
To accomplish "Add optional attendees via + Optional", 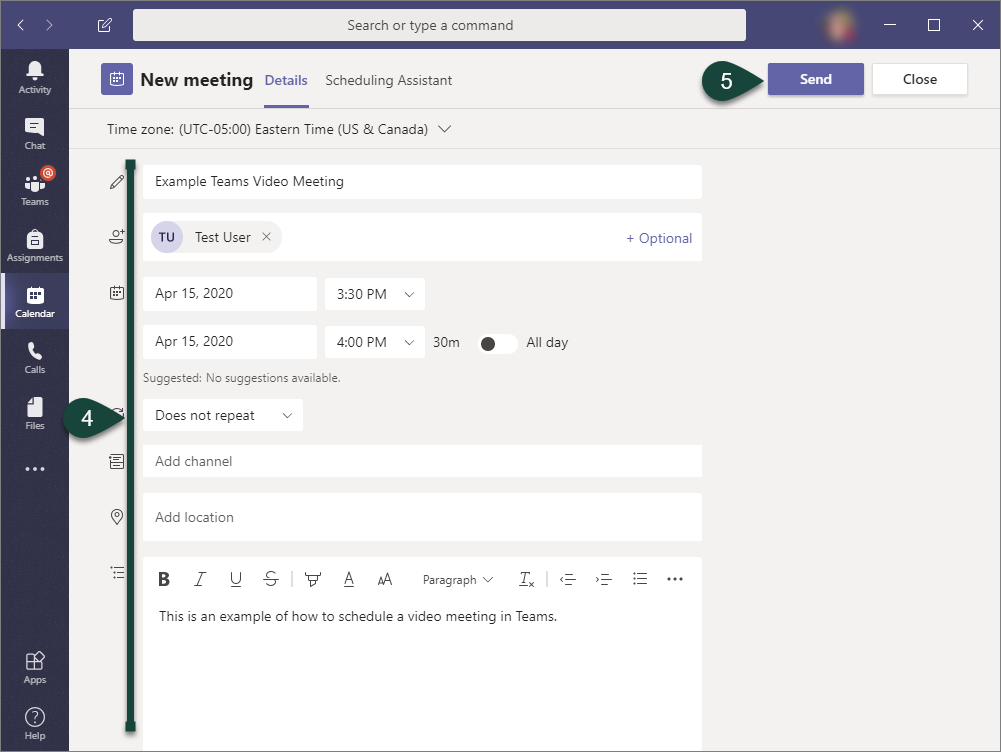I will coord(659,238).
